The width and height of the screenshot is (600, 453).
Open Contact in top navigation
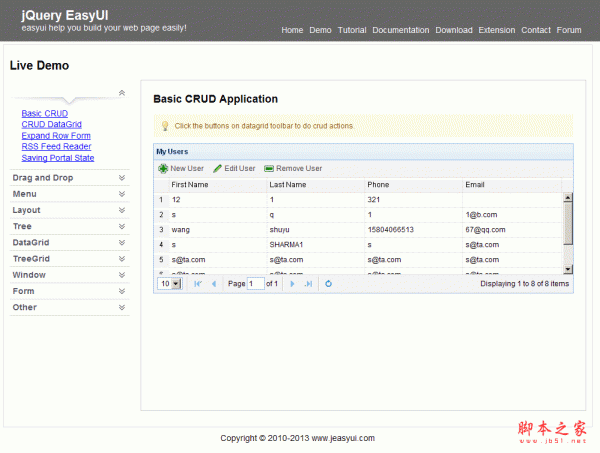point(536,30)
